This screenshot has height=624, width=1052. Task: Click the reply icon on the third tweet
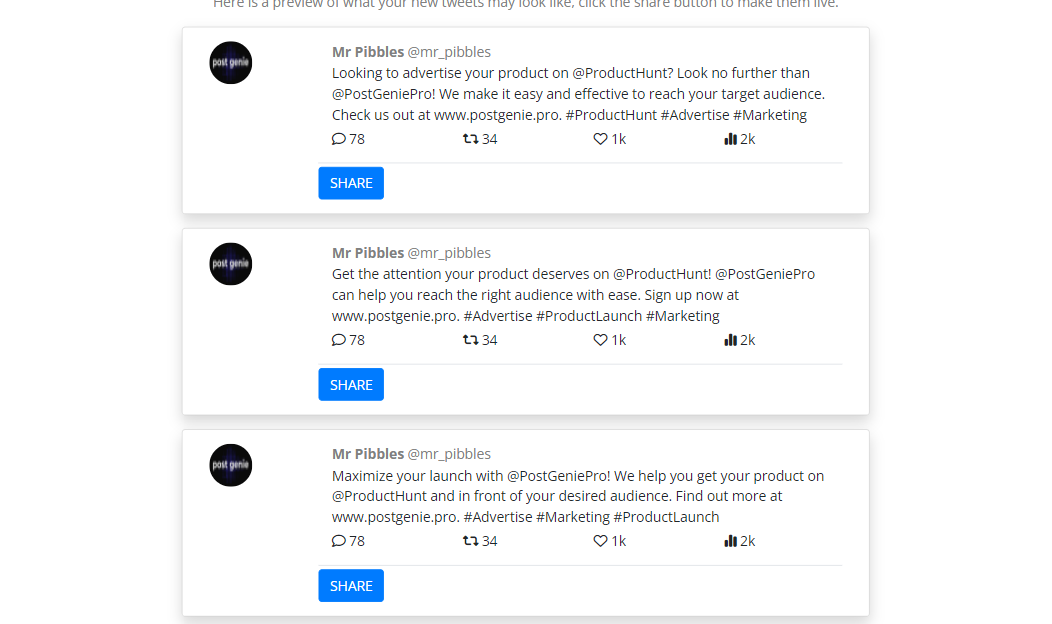pos(339,541)
